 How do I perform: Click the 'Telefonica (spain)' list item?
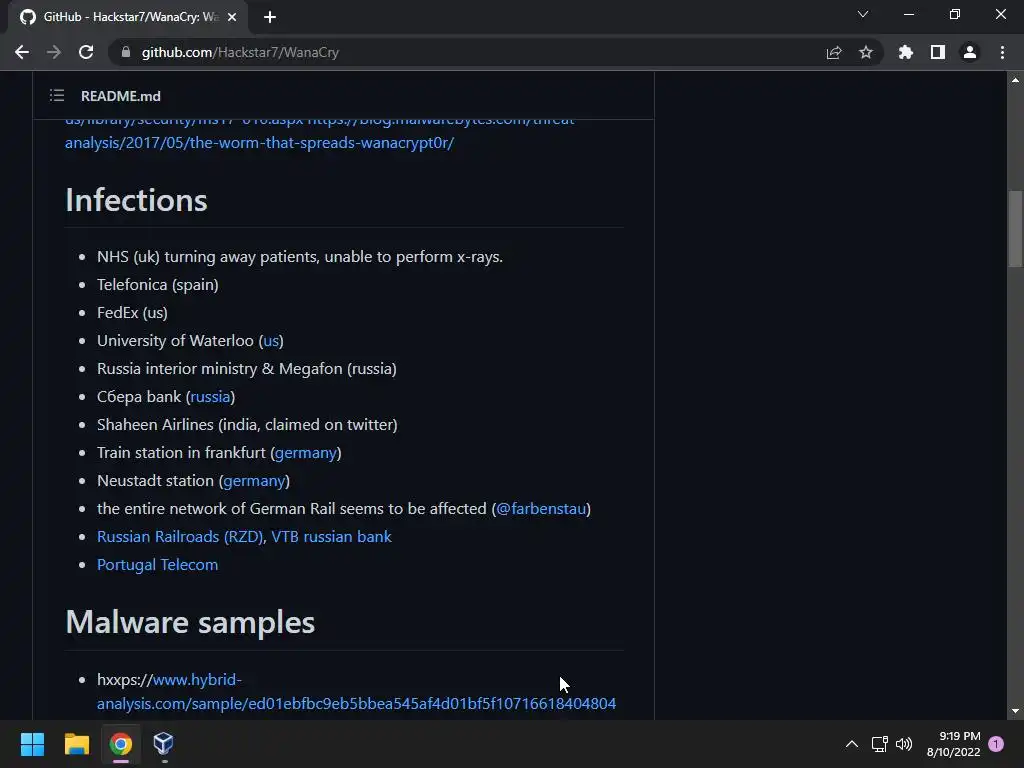(157, 285)
